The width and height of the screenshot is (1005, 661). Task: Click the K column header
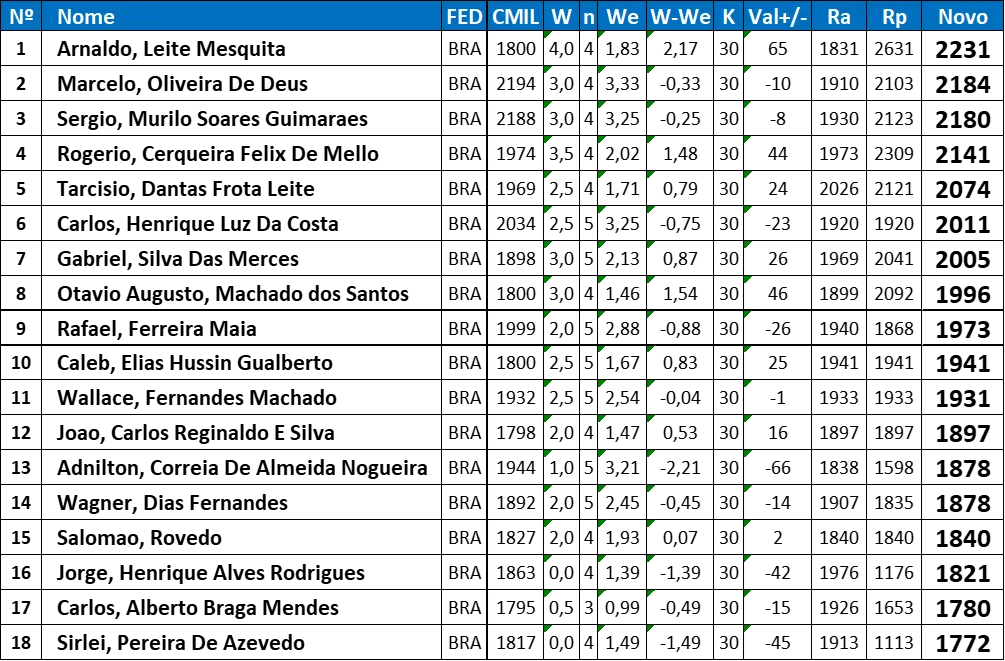728,17
